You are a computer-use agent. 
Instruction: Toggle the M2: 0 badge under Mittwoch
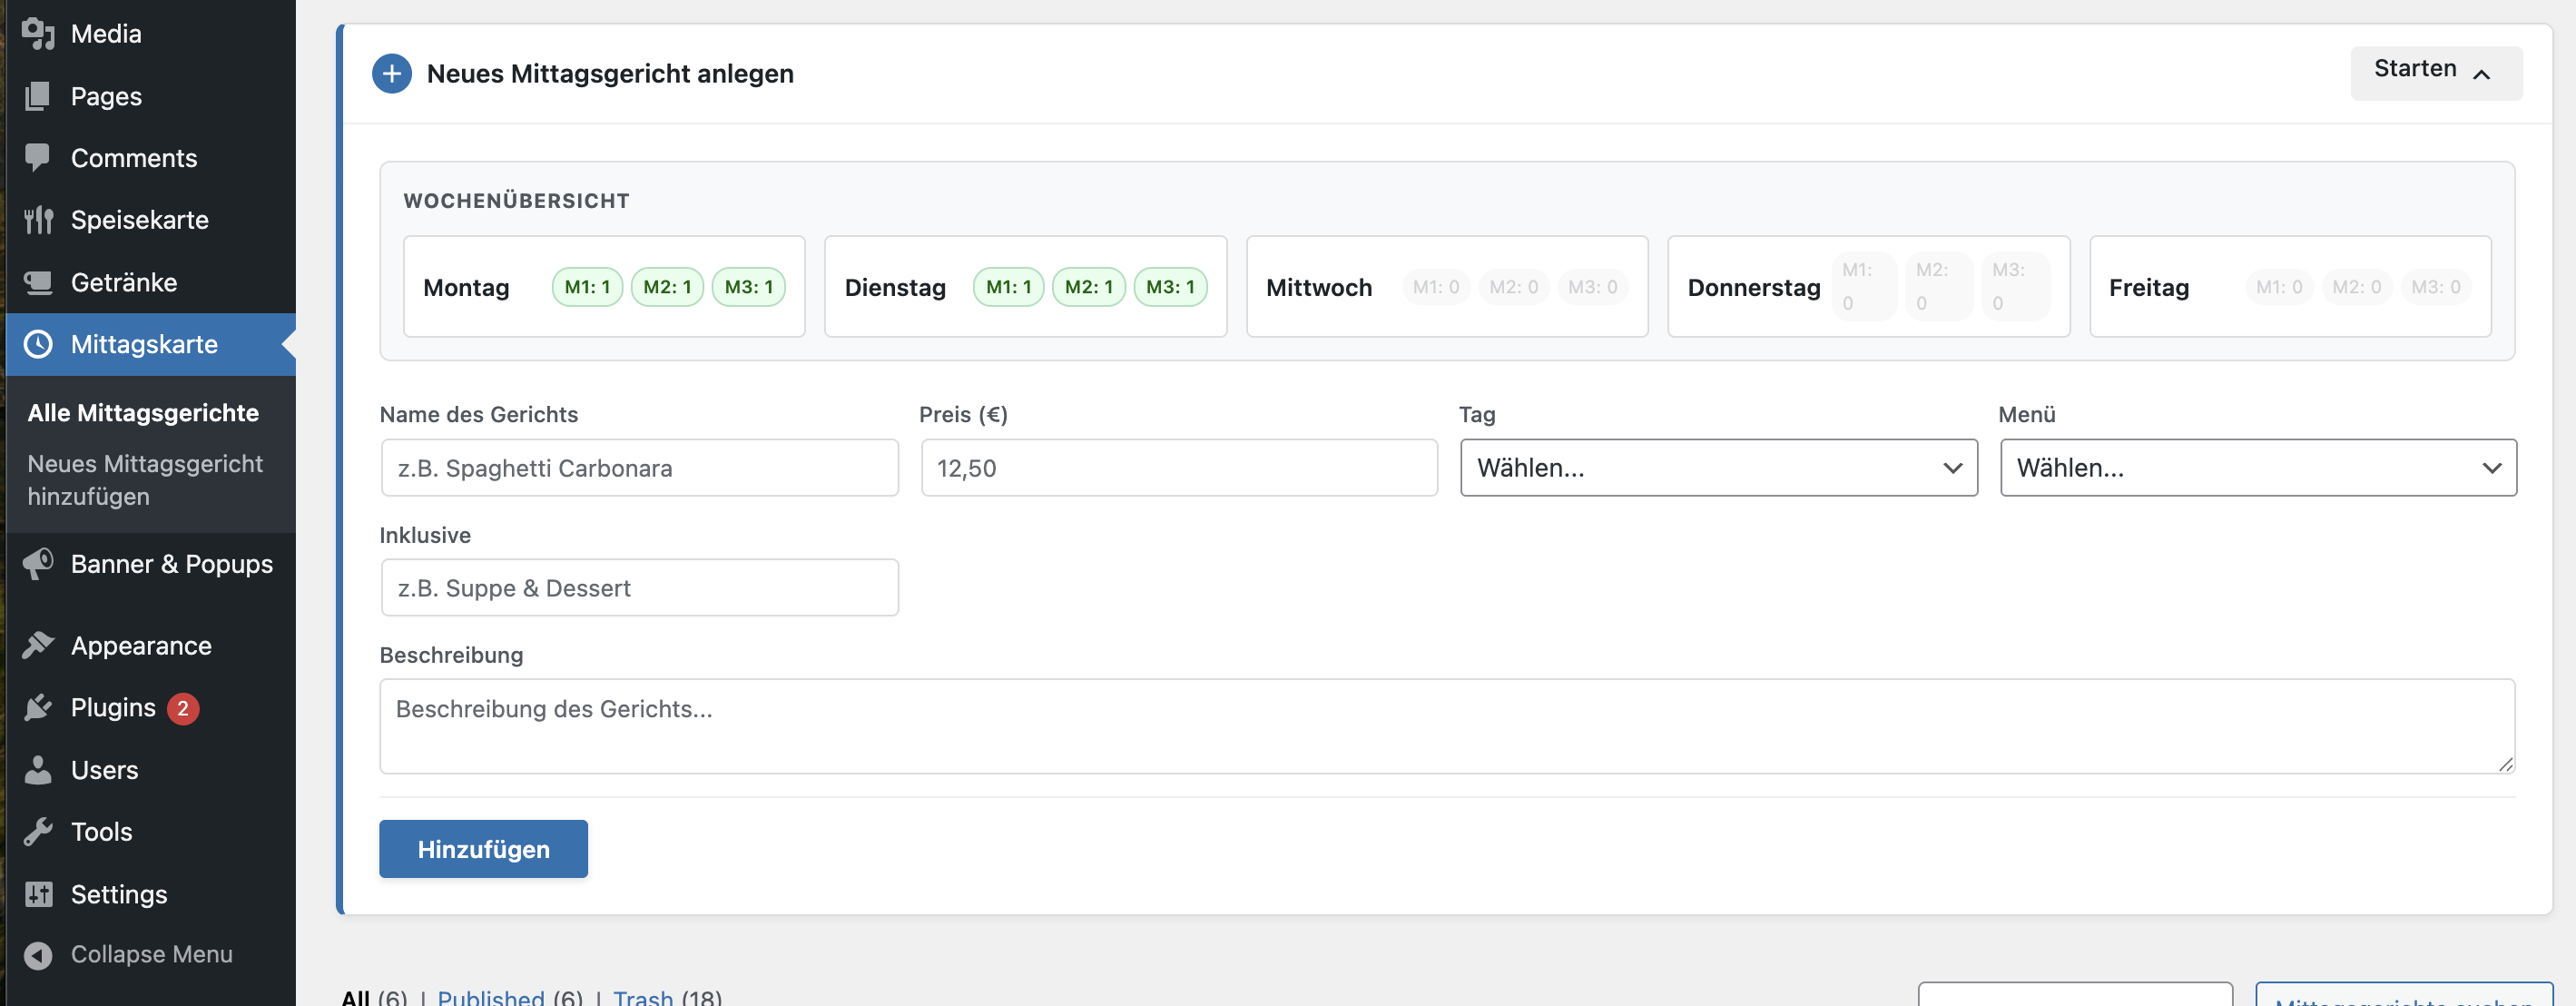(x=1513, y=286)
